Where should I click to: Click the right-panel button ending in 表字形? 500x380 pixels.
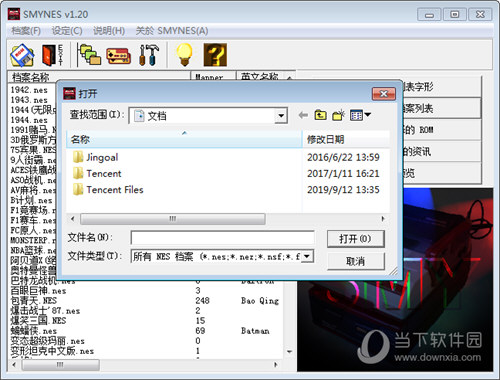[442, 87]
